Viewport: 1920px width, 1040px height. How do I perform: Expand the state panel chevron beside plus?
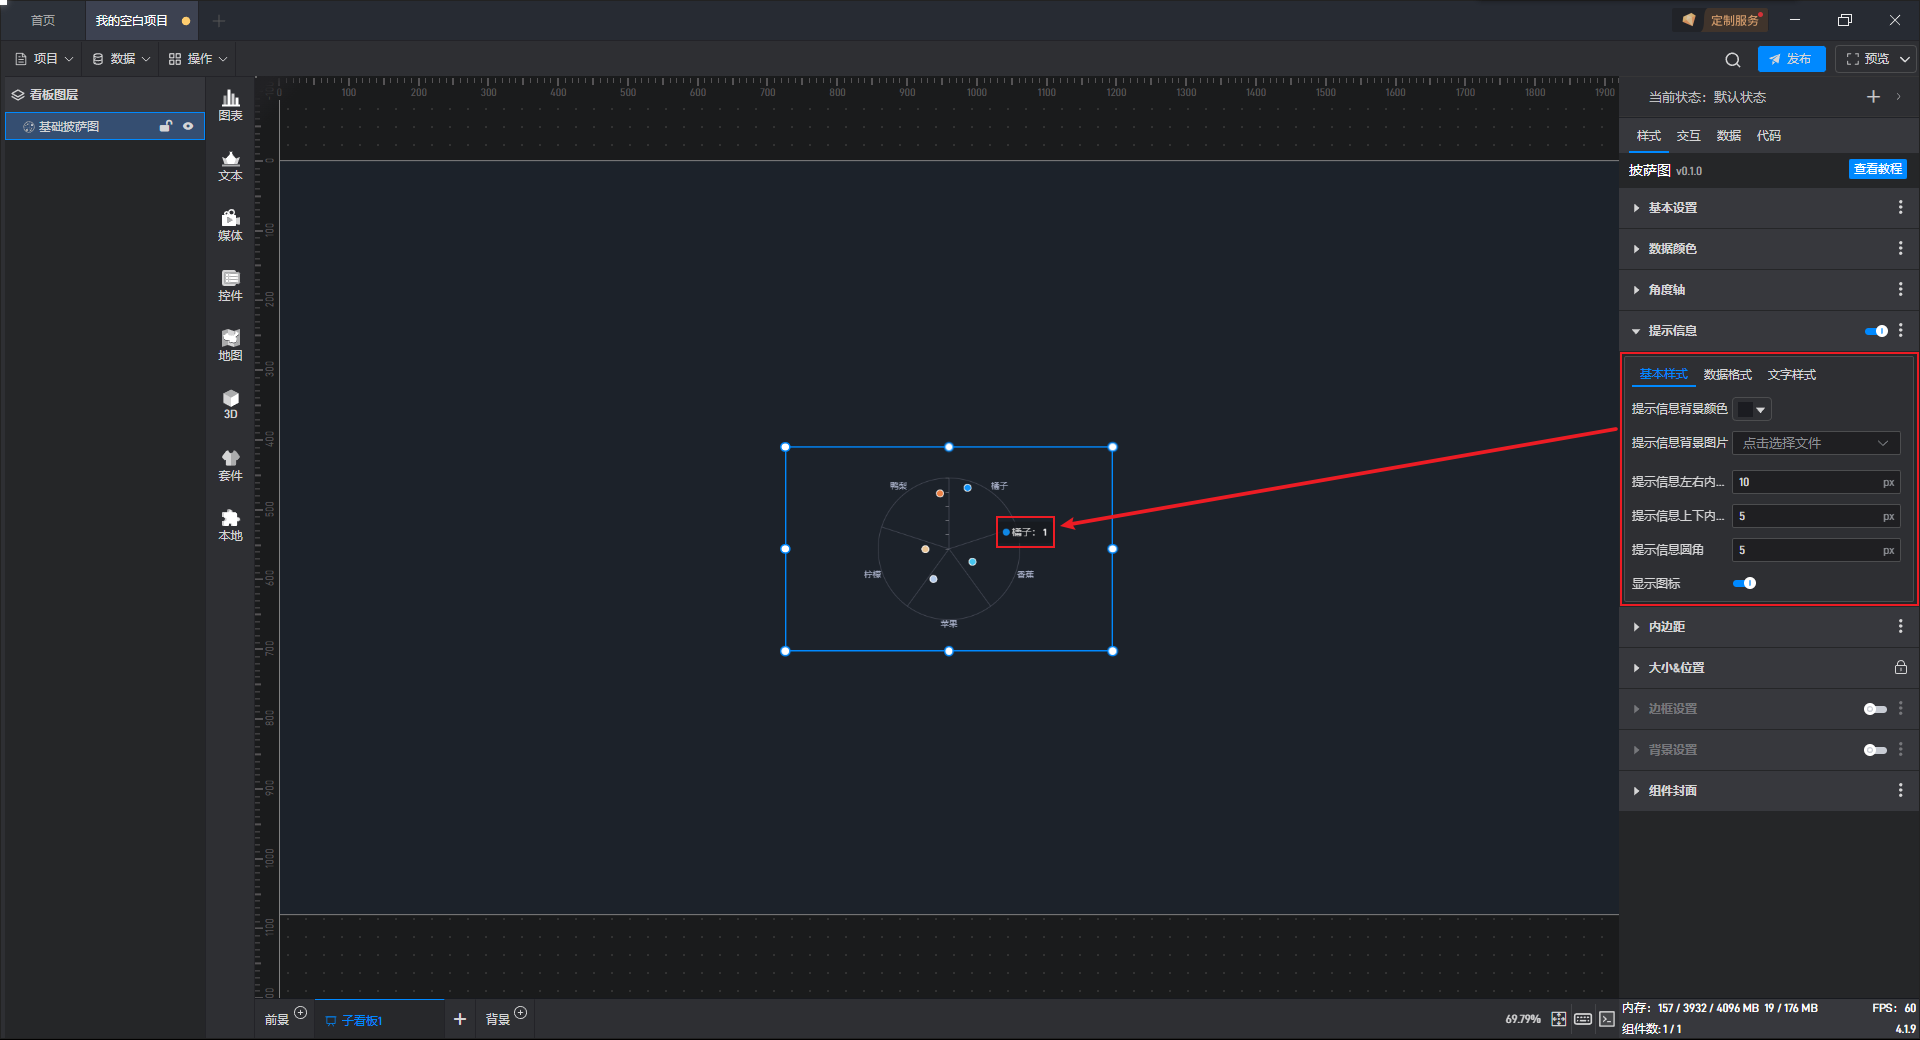point(1899,96)
